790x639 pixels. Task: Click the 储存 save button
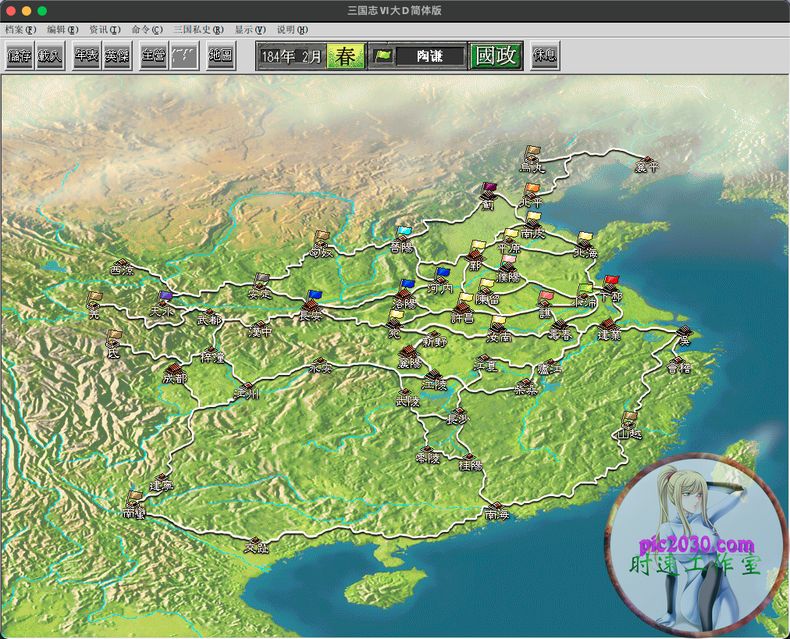tap(20, 55)
